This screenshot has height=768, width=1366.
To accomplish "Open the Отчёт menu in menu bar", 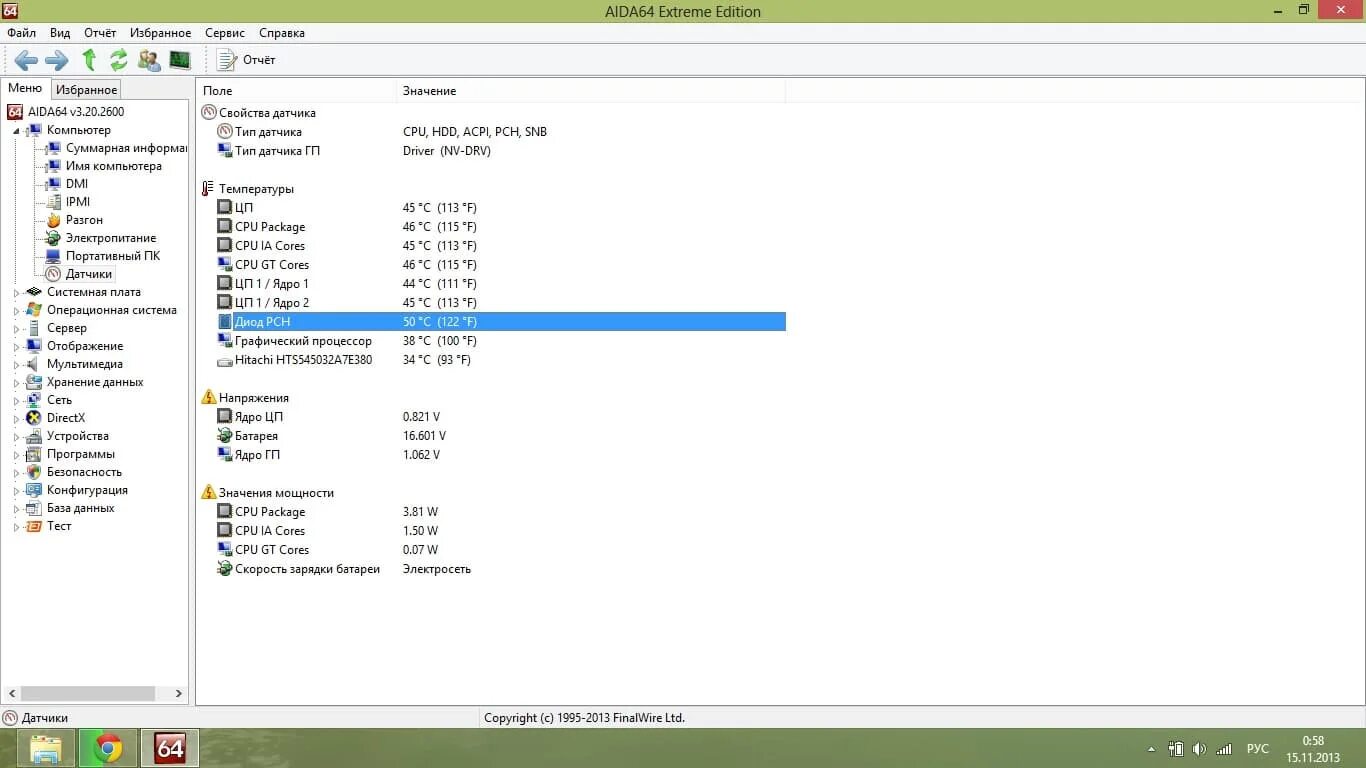I will click(x=100, y=33).
